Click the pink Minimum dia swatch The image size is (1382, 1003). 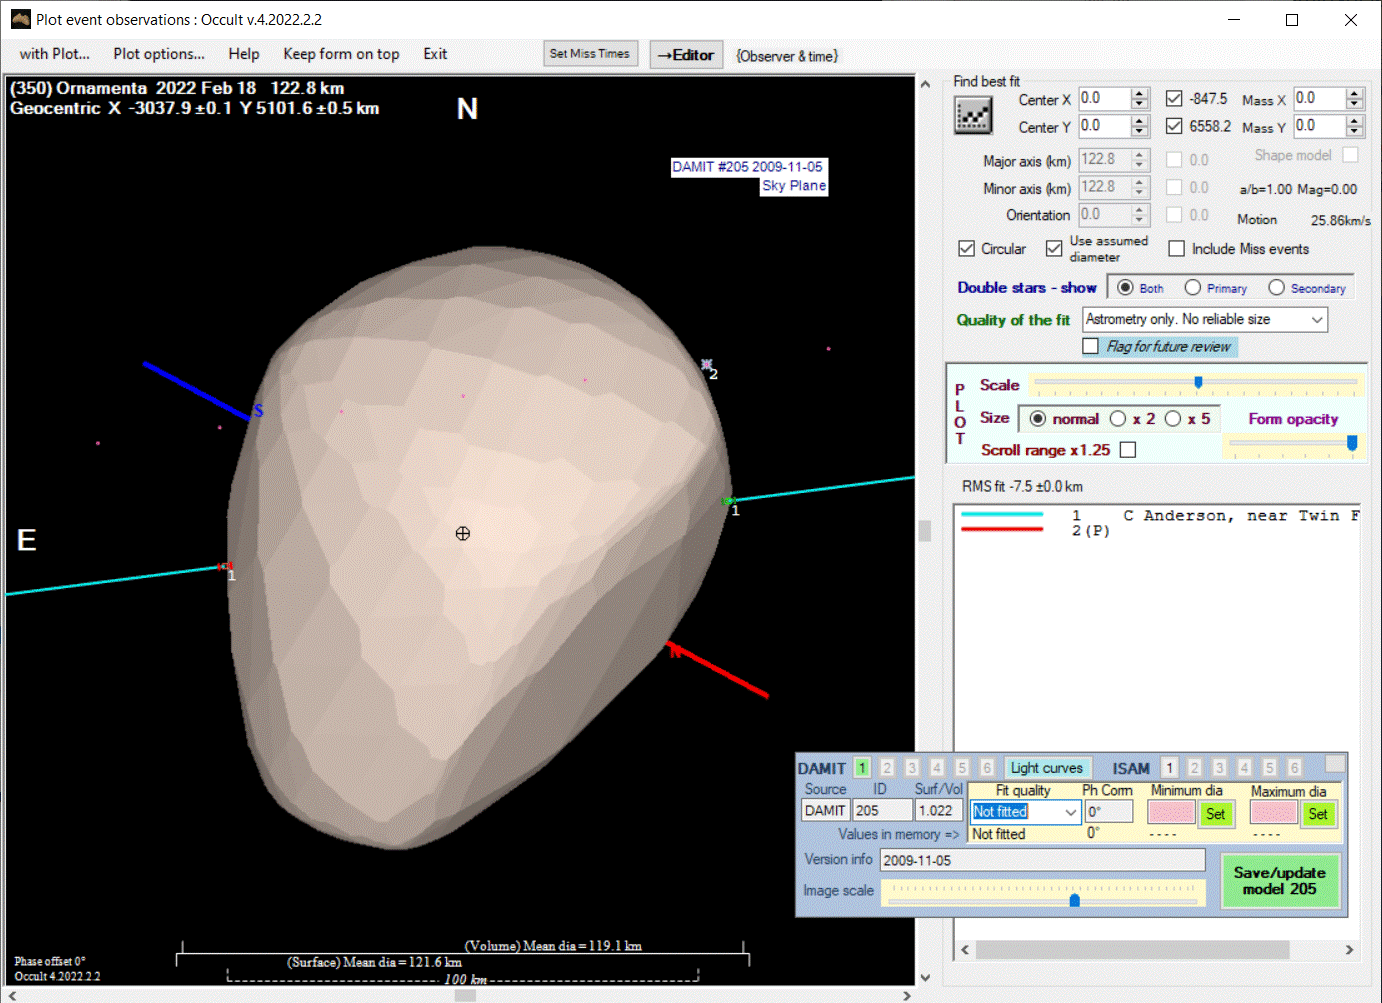coord(1171,814)
